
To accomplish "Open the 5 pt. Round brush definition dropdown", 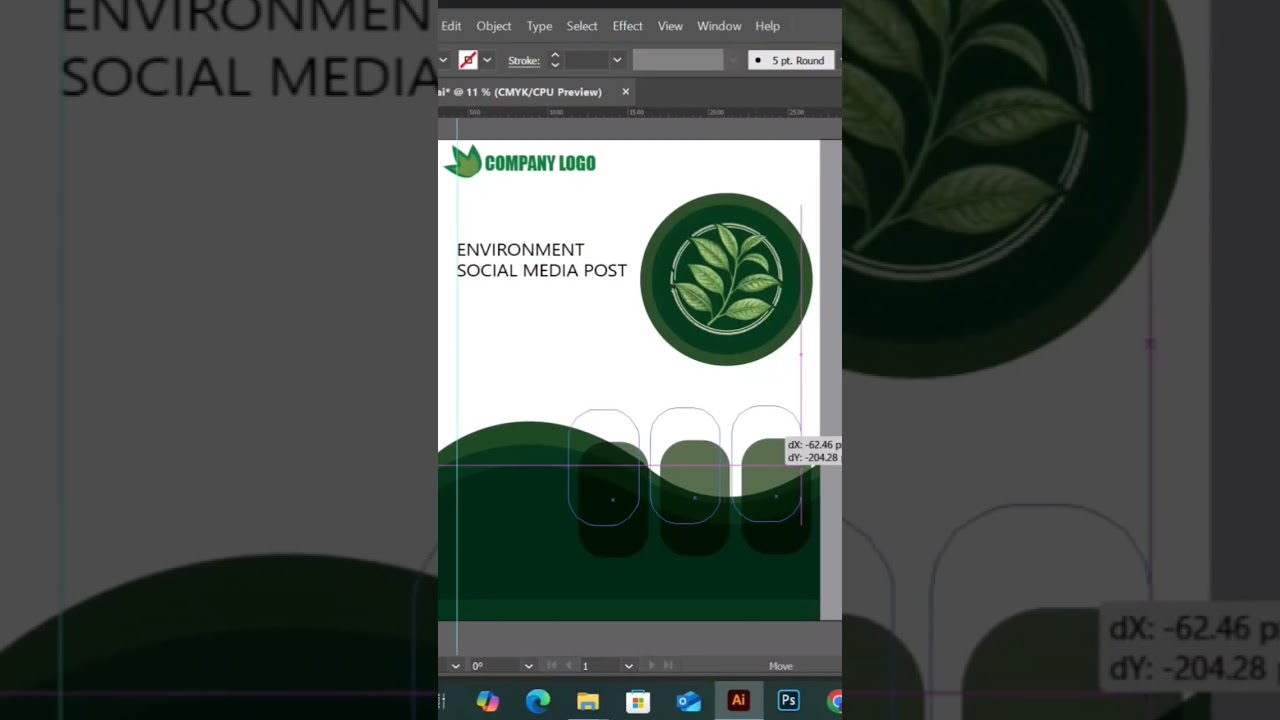I will tap(791, 60).
